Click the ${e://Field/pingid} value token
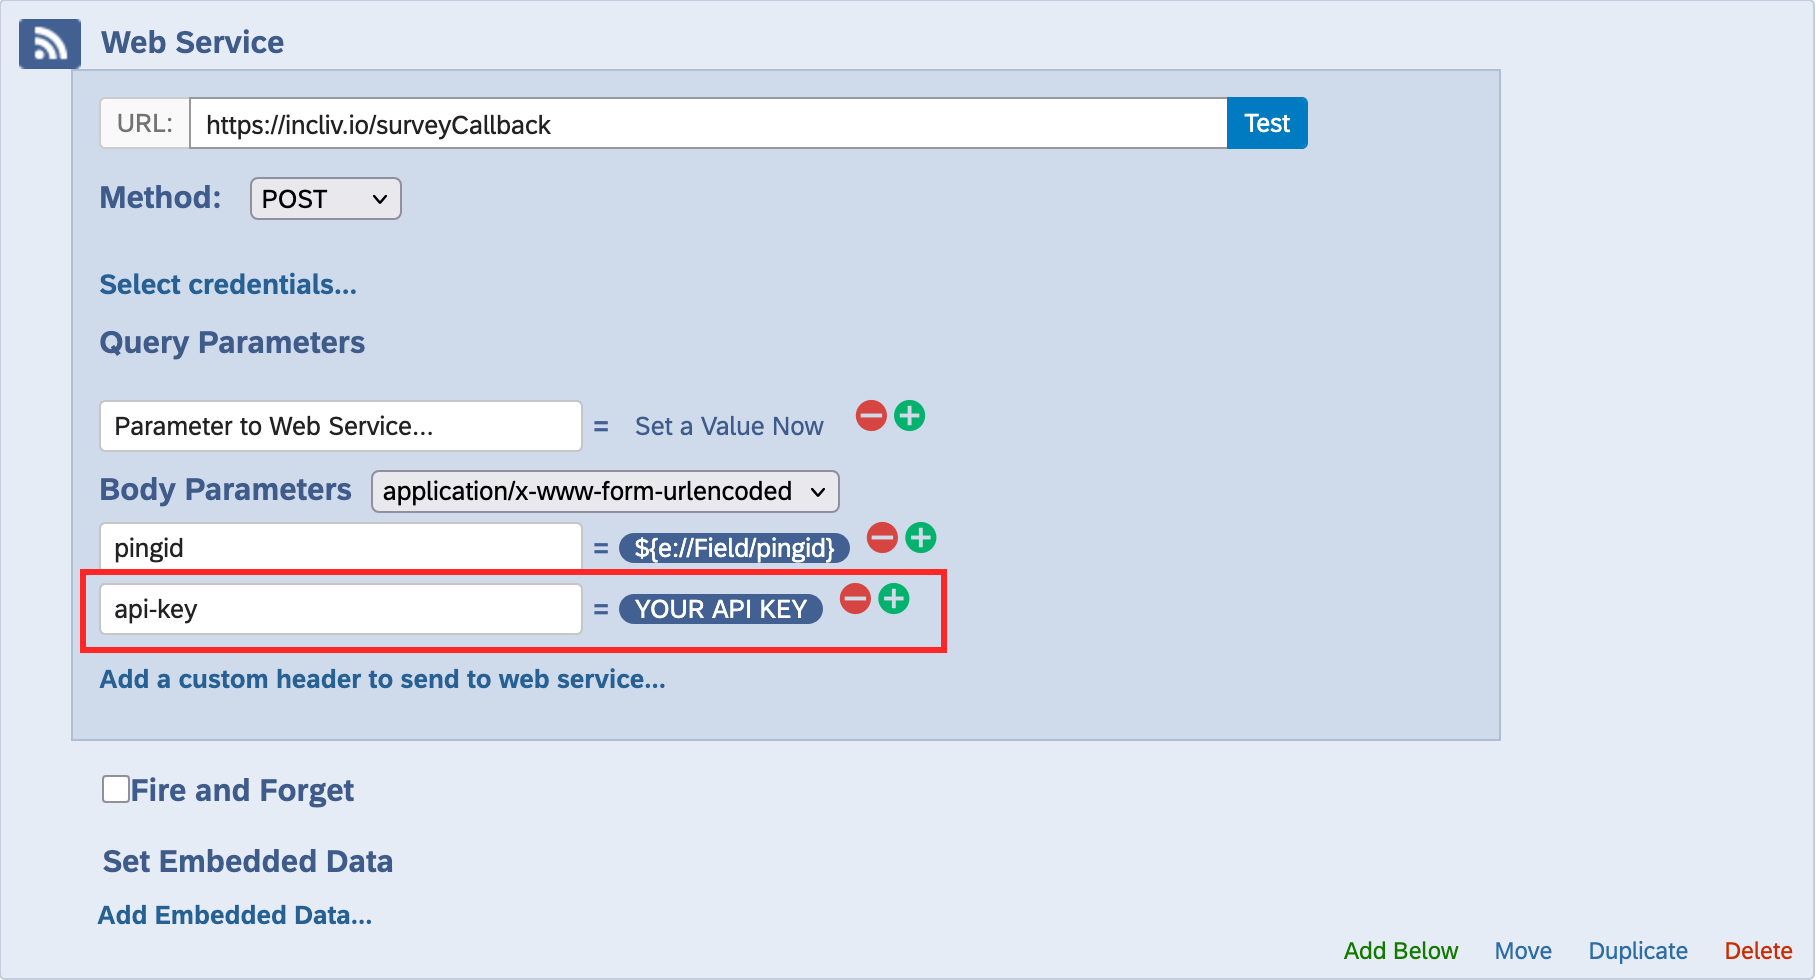This screenshot has height=980, width=1816. pyautogui.click(x=734, y=548)
